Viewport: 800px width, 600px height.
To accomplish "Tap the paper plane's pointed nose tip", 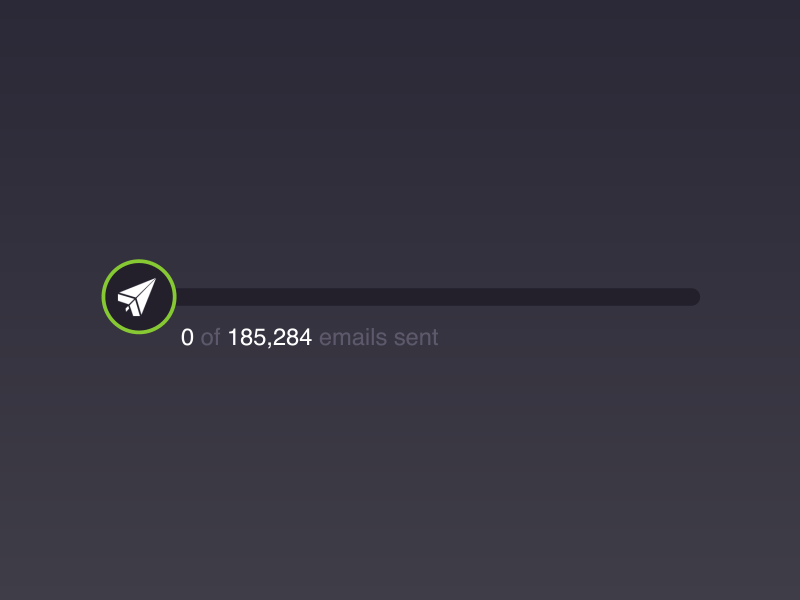I will pyautogui.click(x=154, y=280).
